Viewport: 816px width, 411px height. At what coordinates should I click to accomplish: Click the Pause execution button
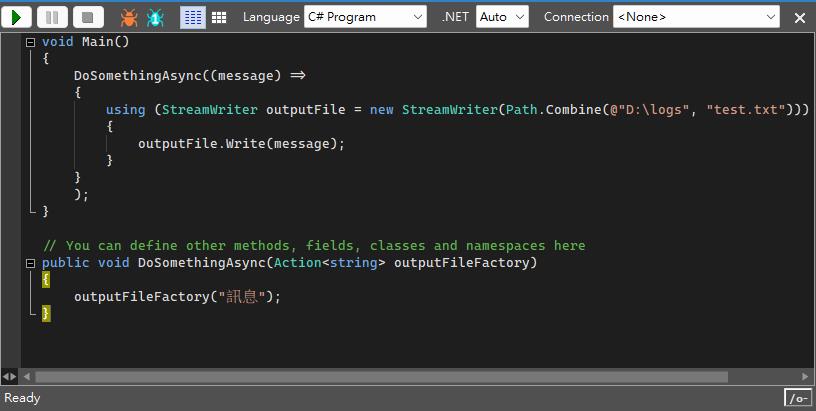(x=52, y=17)
